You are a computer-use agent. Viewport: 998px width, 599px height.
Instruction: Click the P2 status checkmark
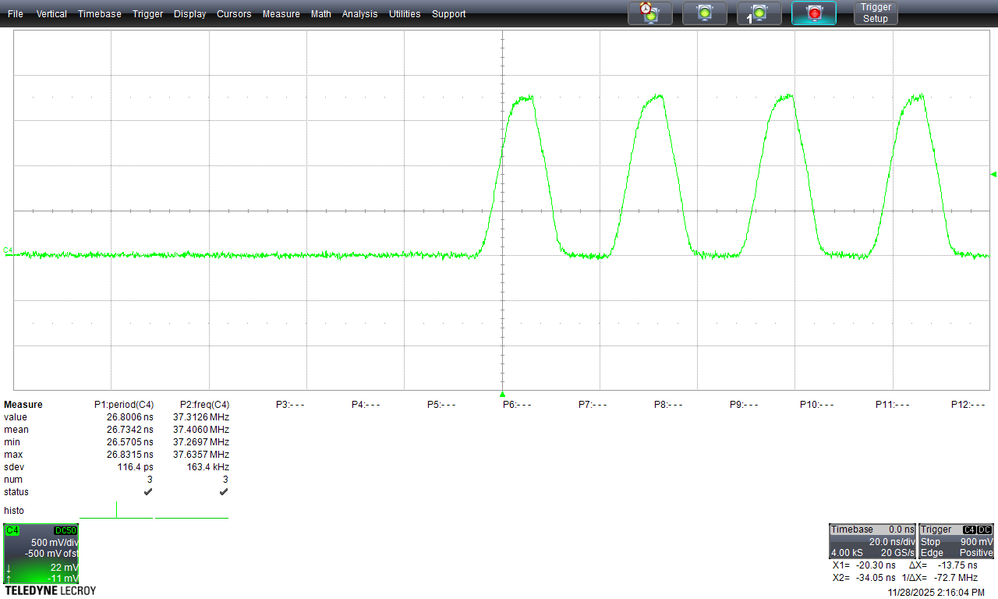click(x=223, y=492)
